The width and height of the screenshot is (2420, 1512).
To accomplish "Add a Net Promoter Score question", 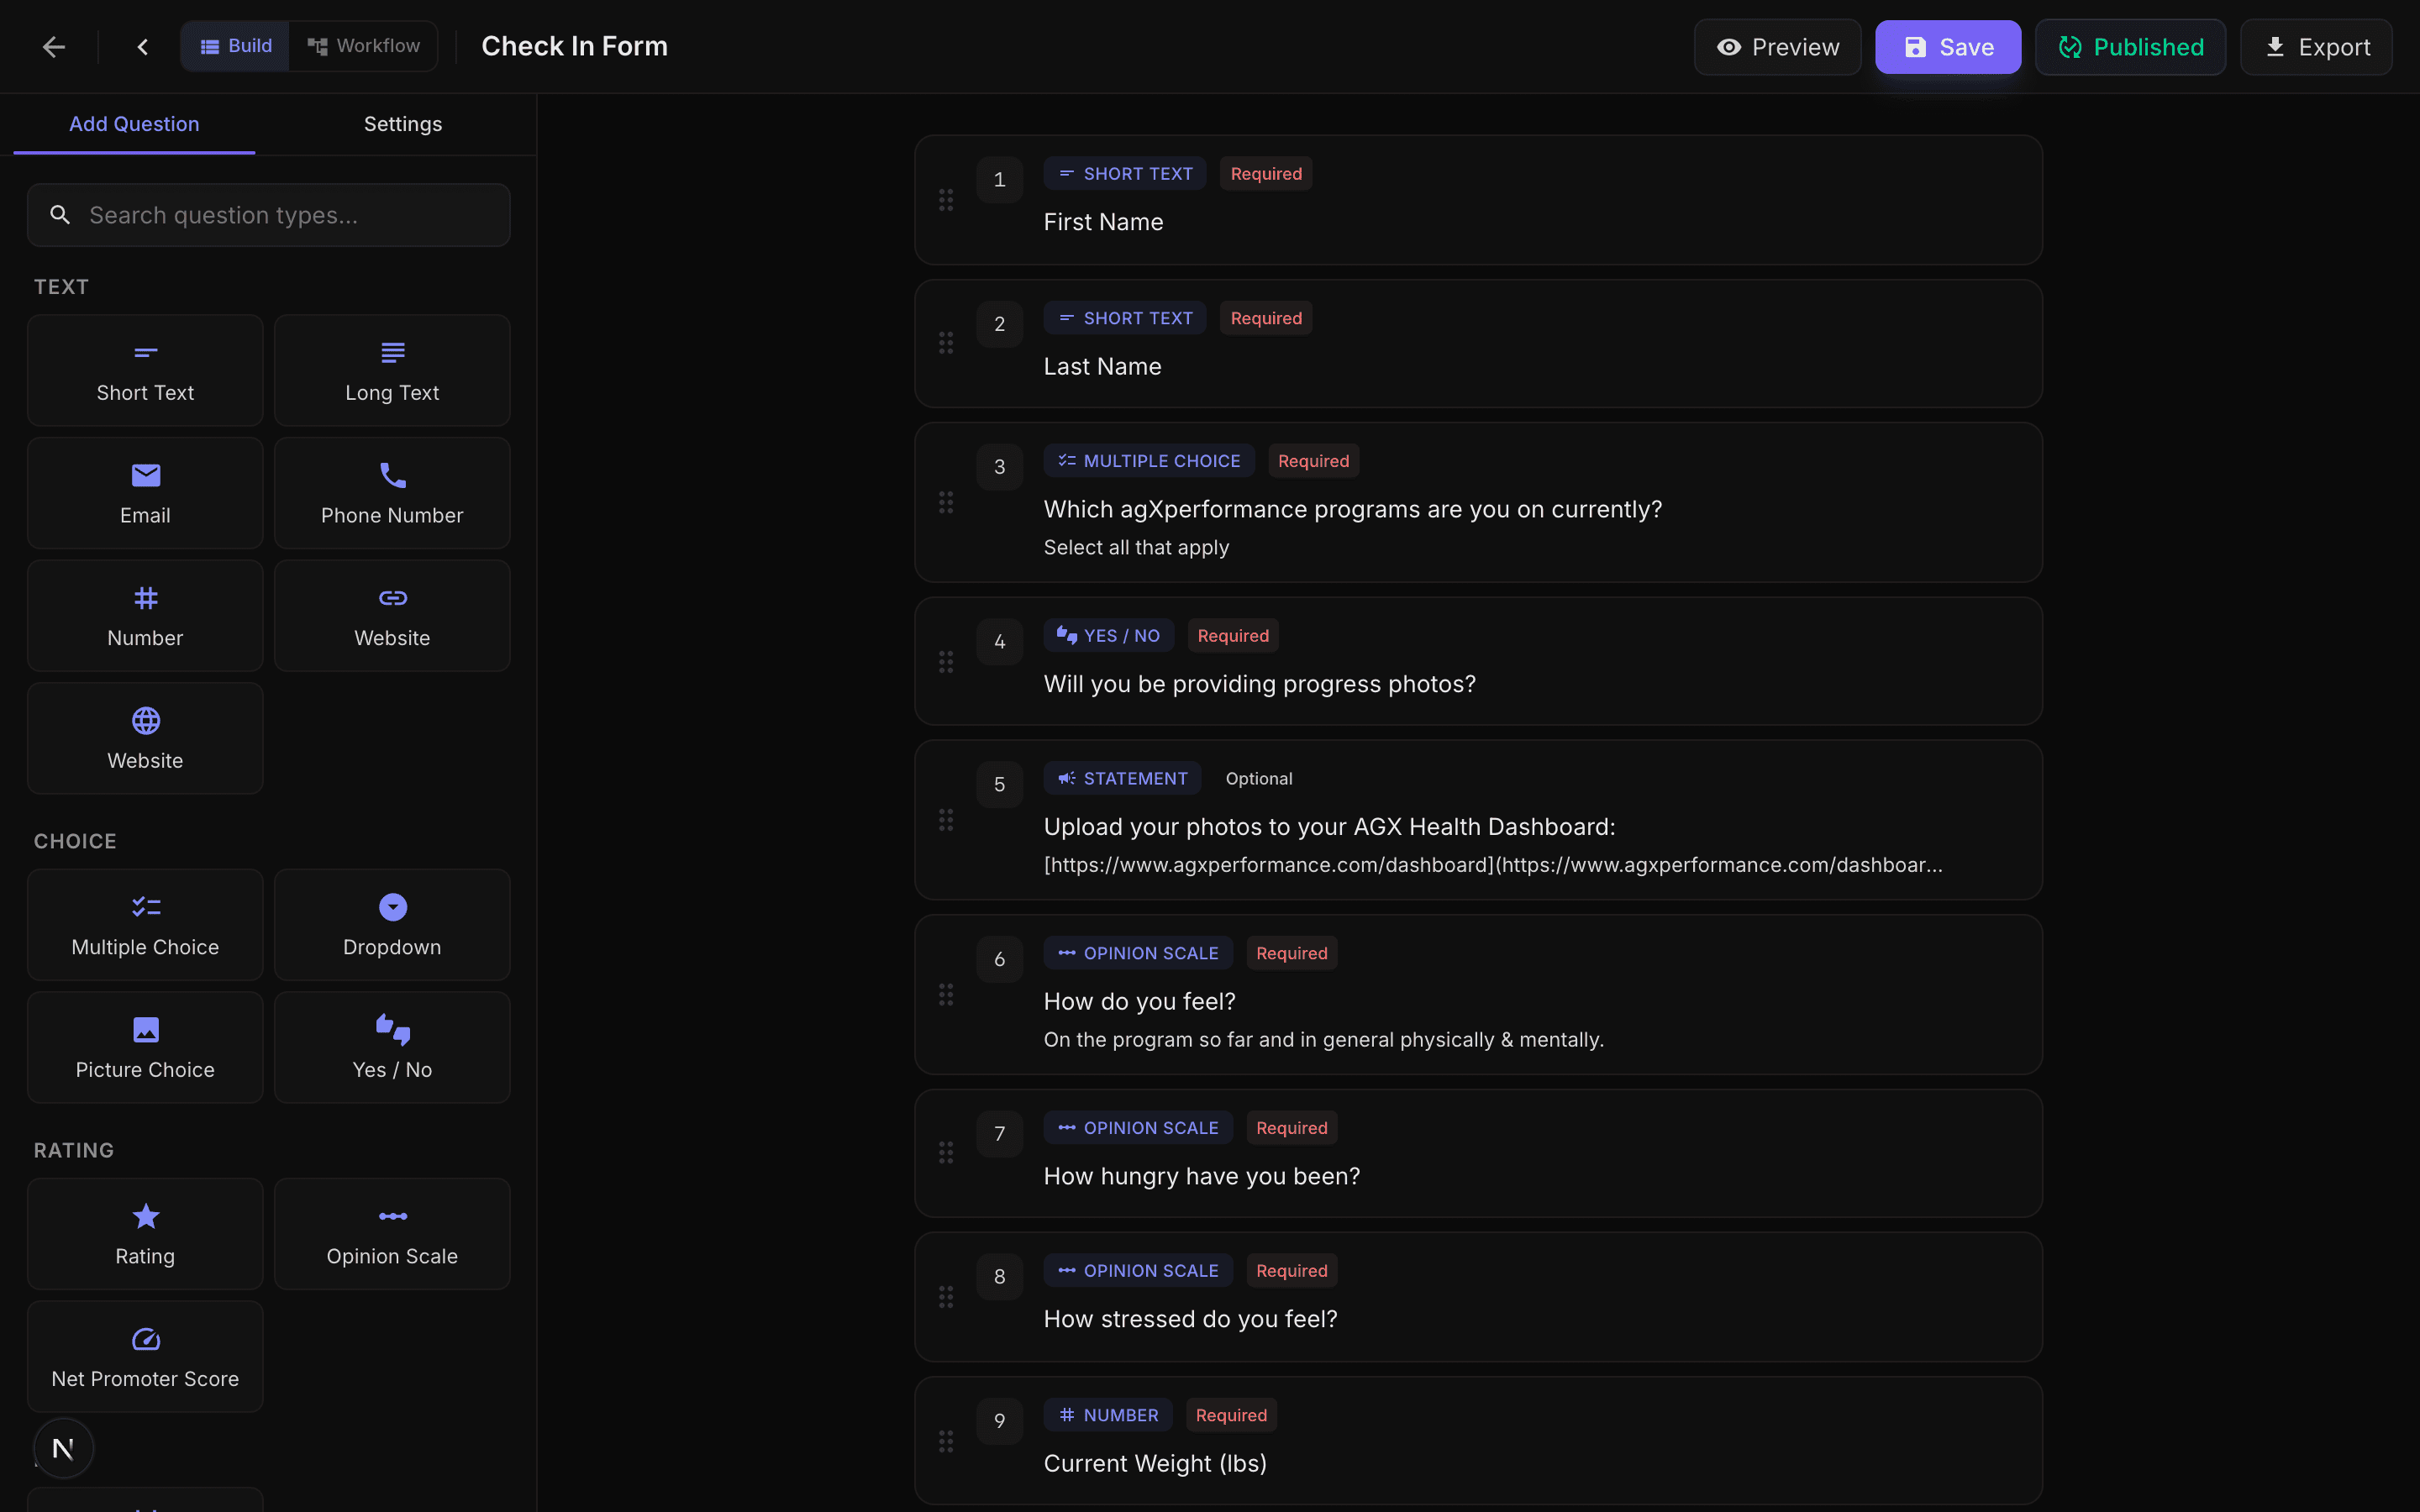I will pyautogui.click(x=145, y=1356).
